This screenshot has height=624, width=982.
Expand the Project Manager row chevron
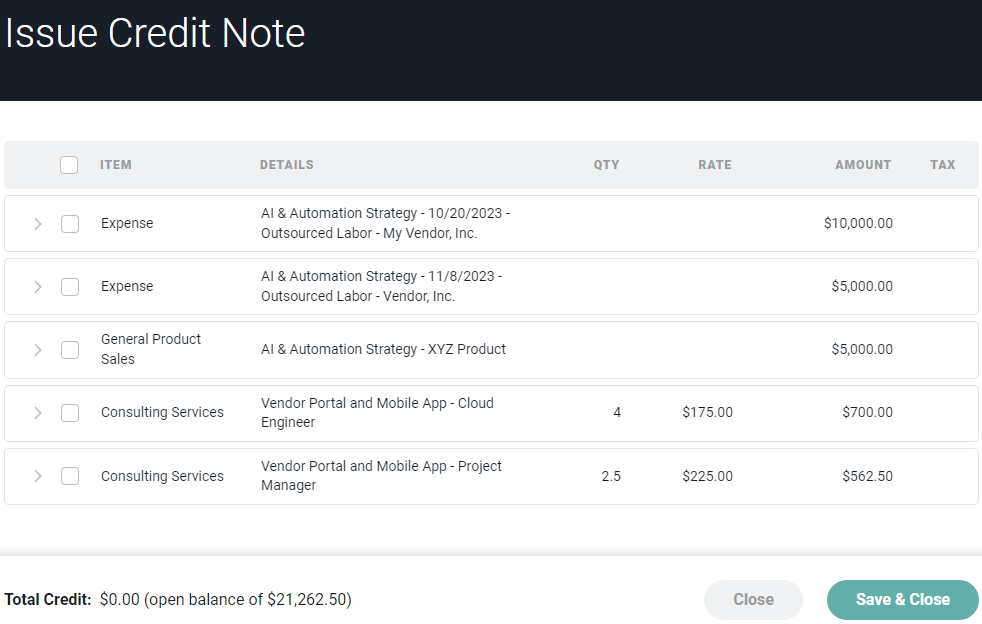point(38,476)
